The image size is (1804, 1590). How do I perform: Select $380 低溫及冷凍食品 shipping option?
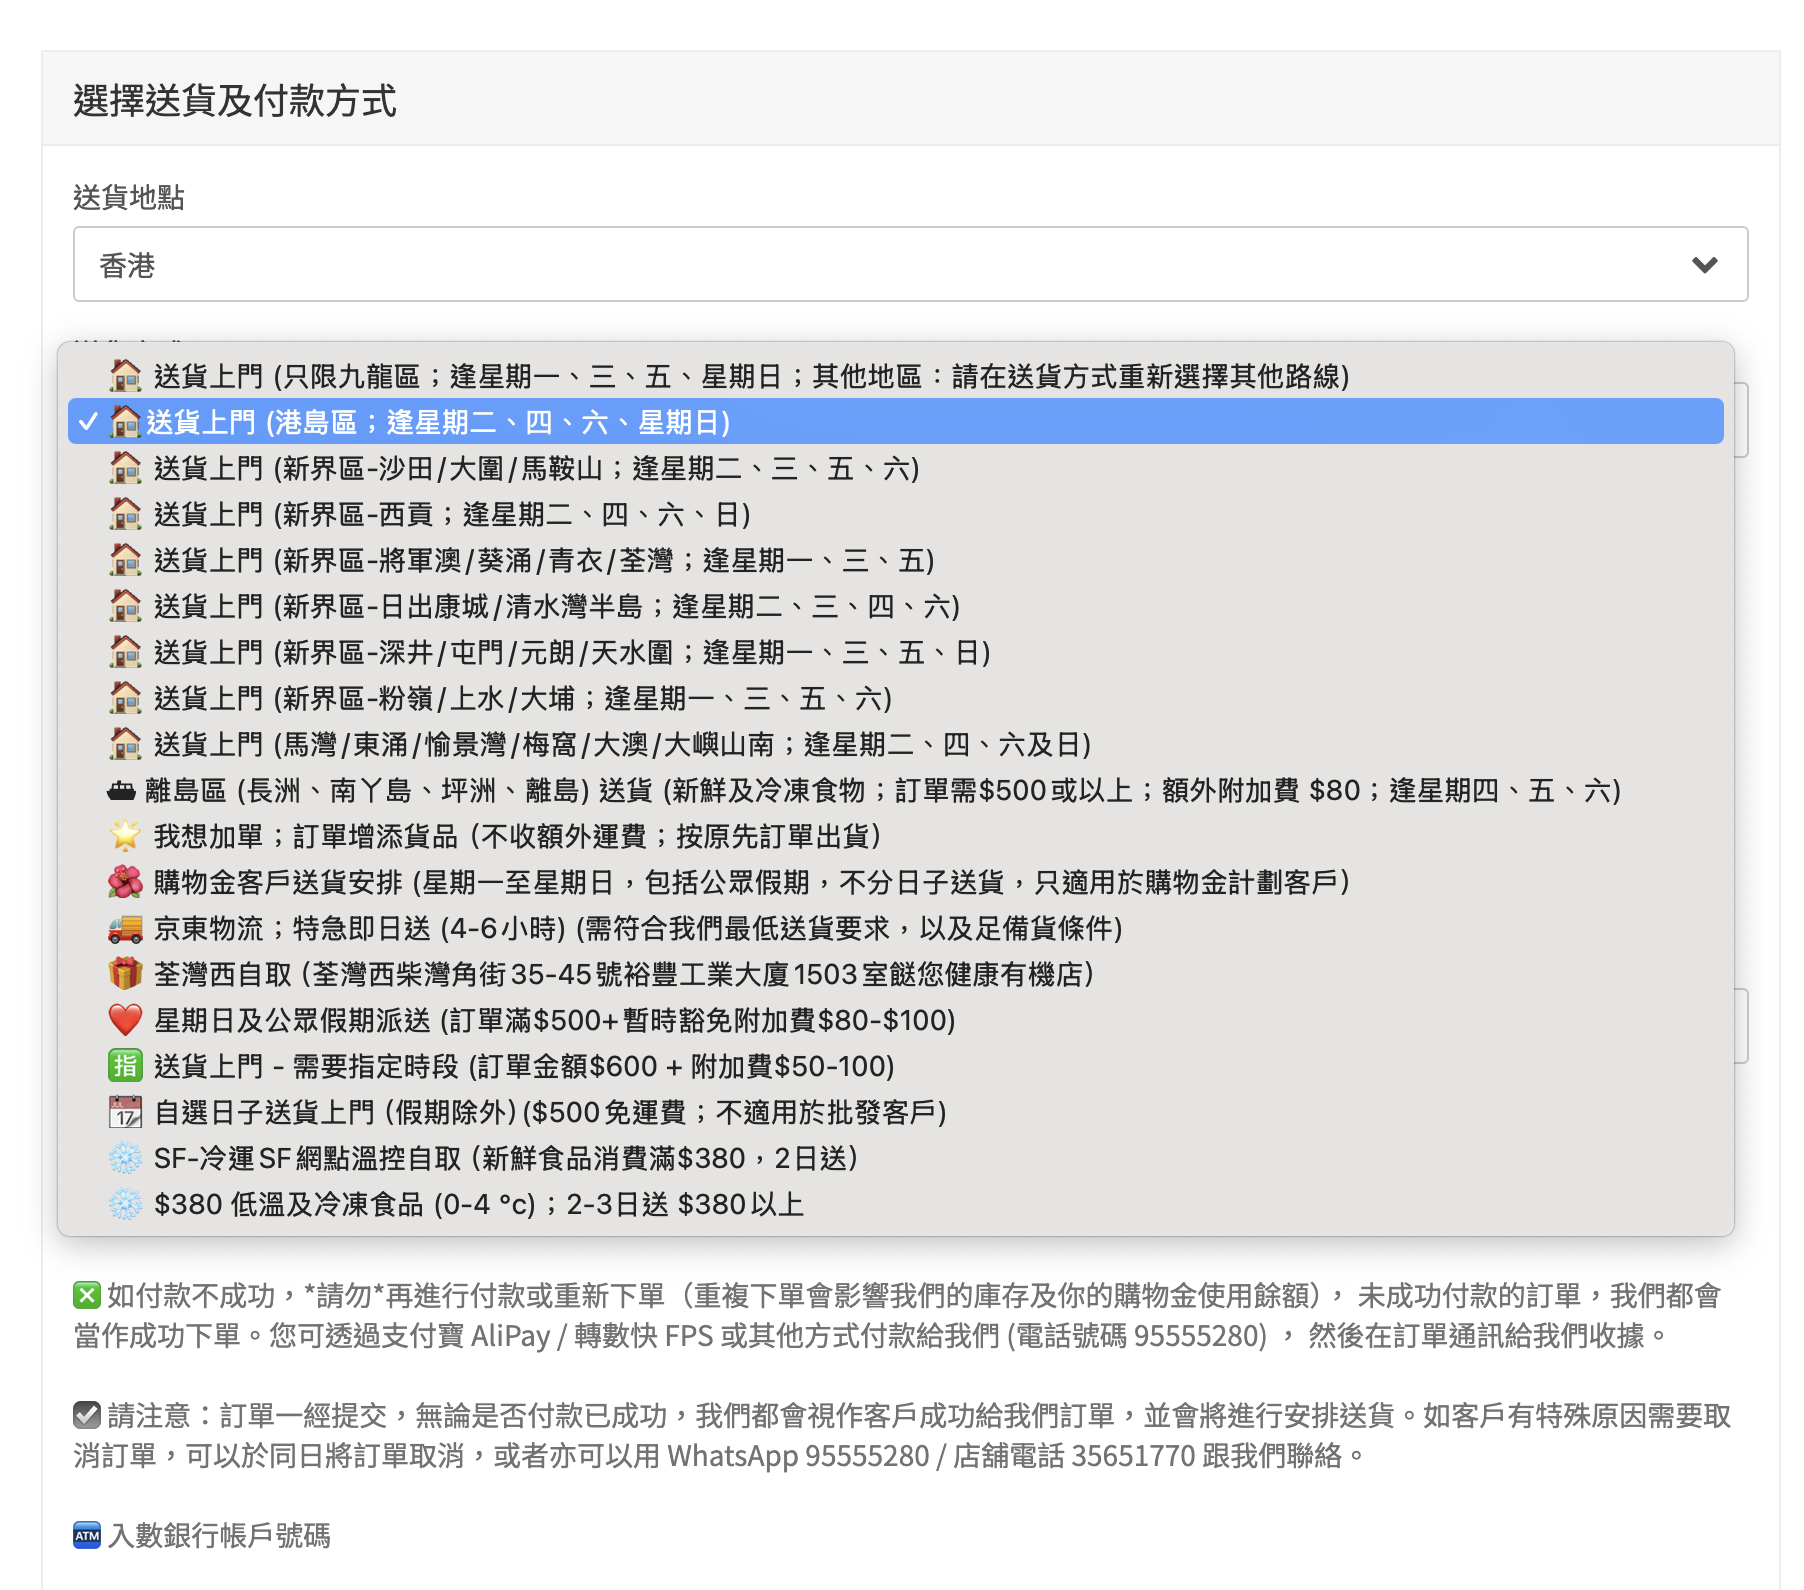479,1204
